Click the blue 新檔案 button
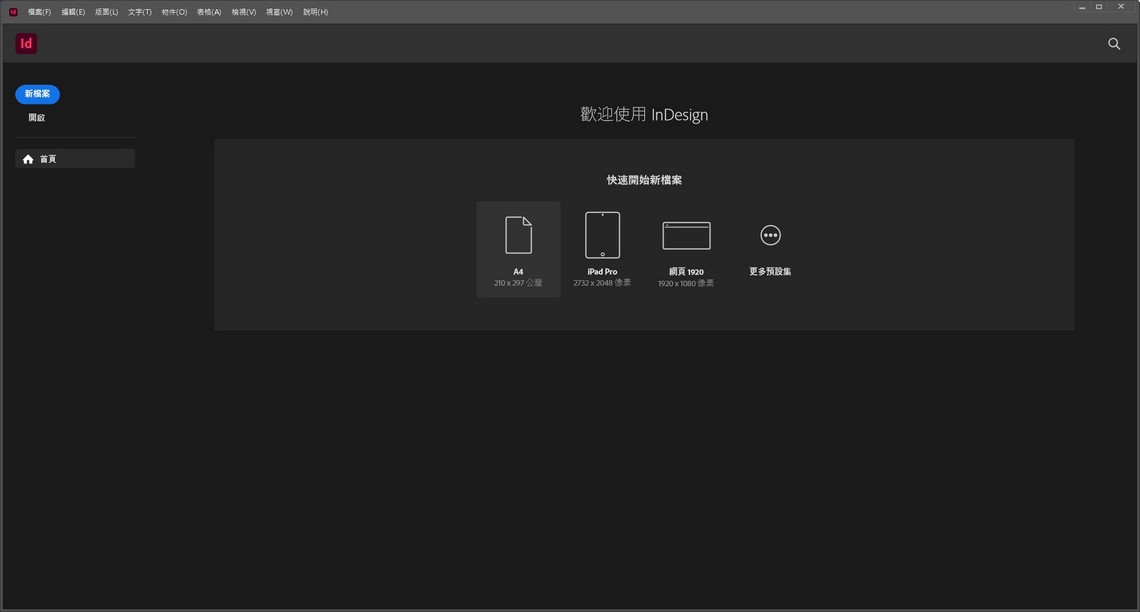Viewport: 1140px width, 612px height. click(x=37, y=93)
